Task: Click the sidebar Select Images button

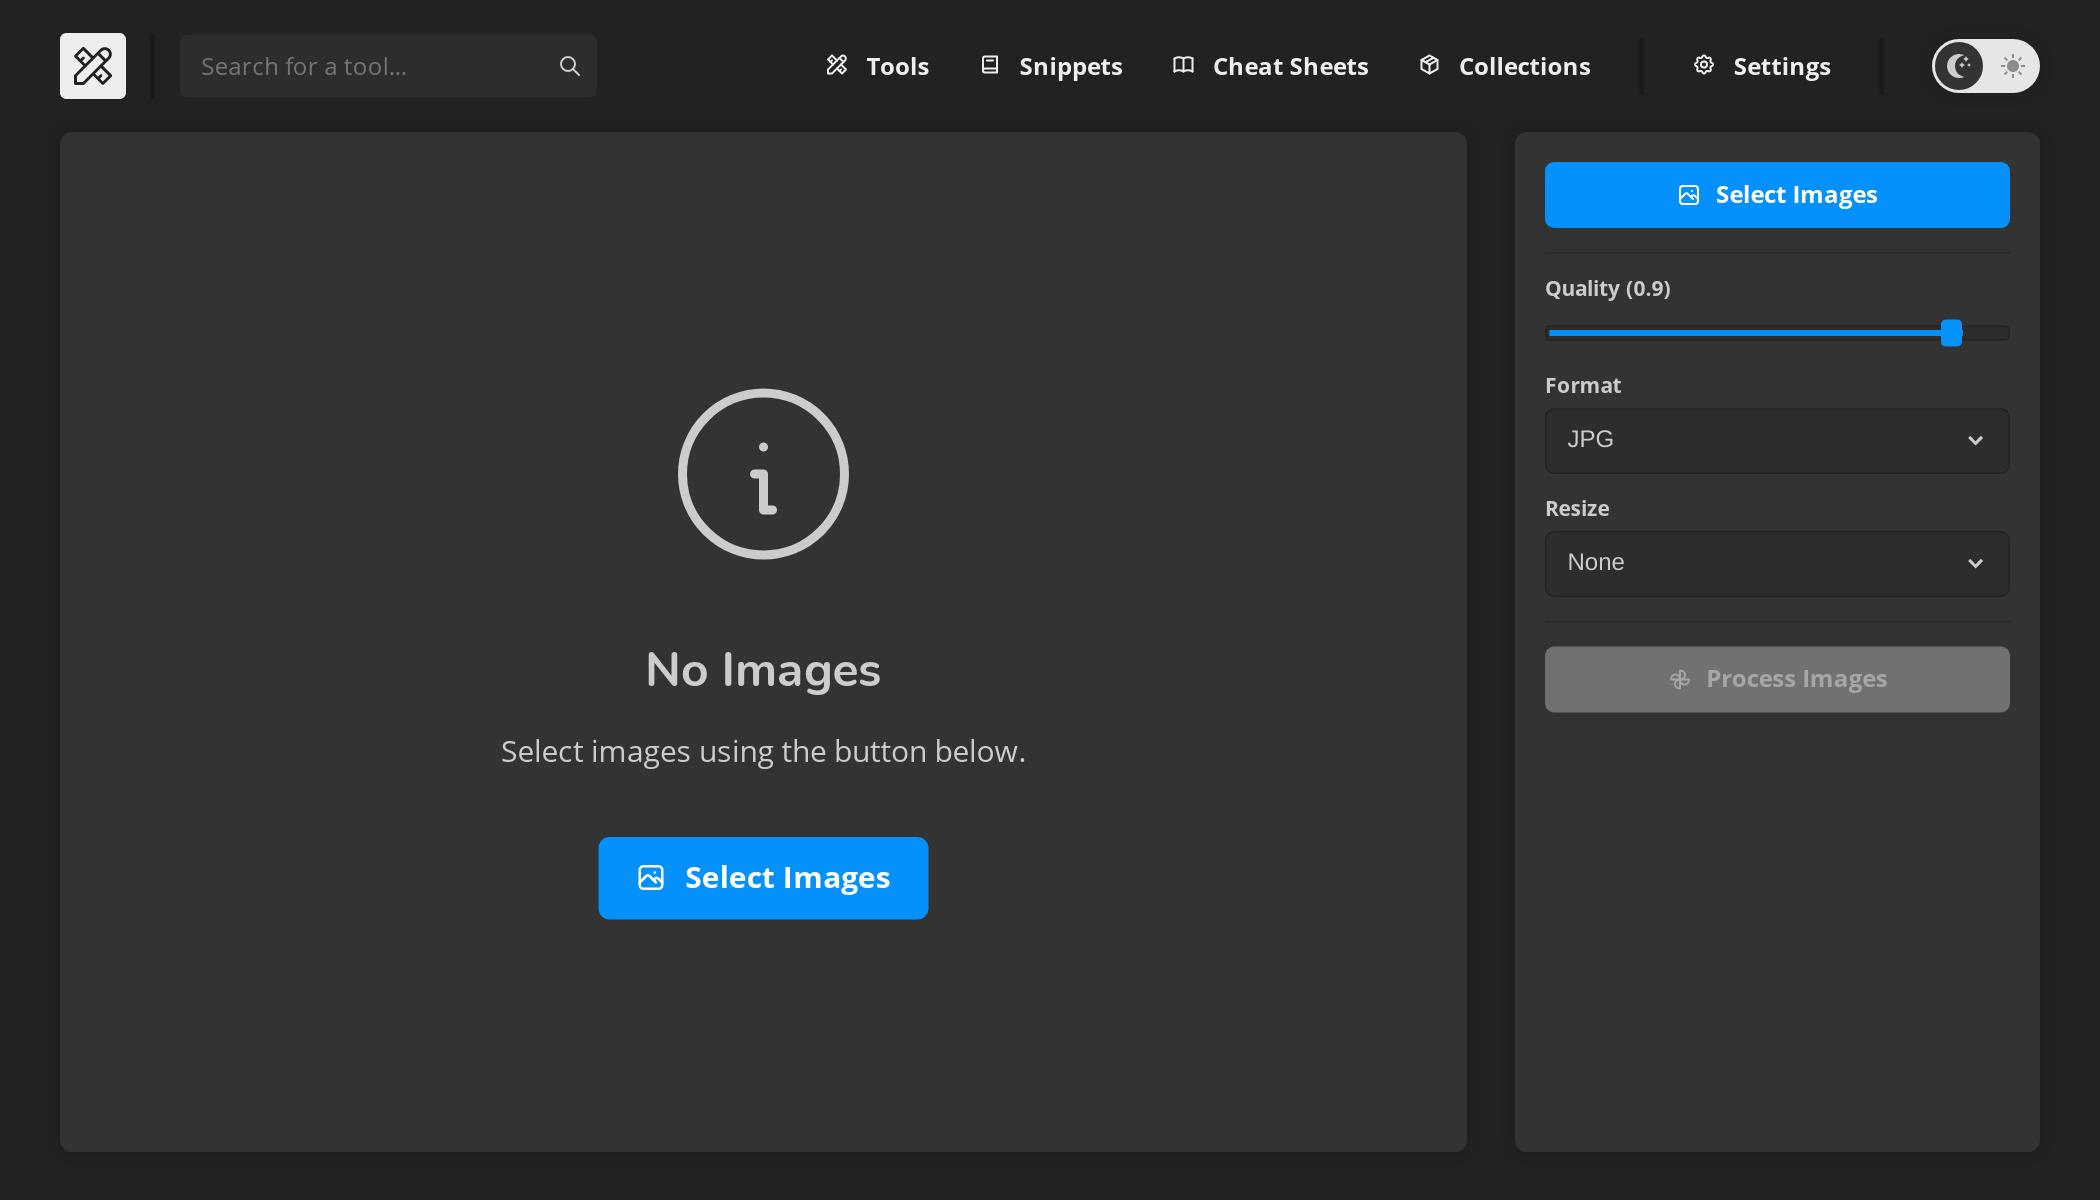Action: click(1777, 195)
